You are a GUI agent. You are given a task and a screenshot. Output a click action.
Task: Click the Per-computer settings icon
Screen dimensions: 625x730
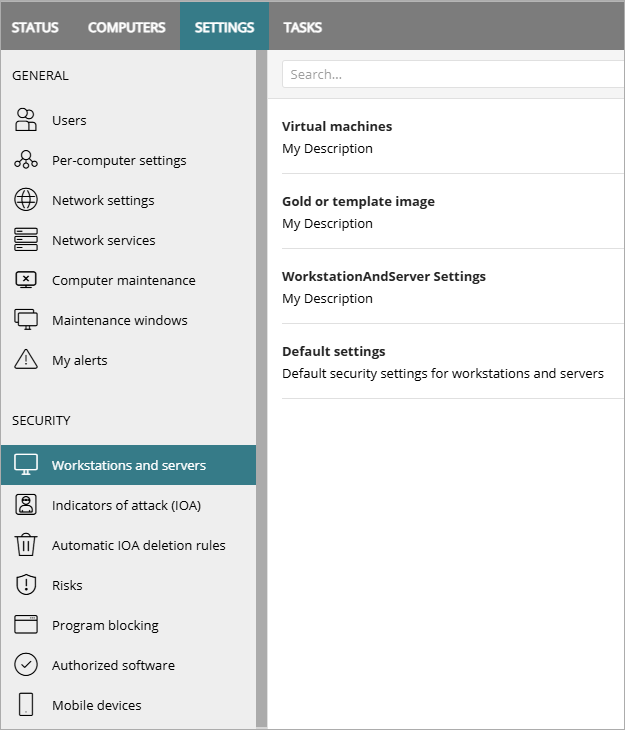[x=26, y=160]
